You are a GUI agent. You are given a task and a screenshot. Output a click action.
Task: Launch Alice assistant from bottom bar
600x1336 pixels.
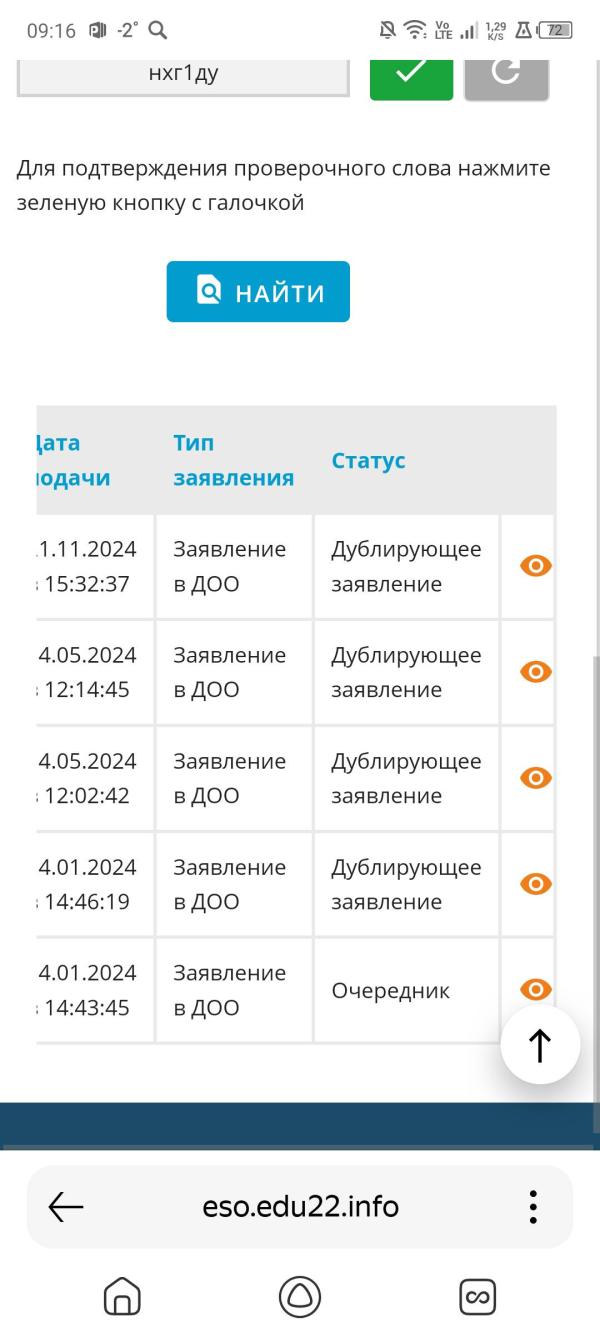pos(300,1297)
